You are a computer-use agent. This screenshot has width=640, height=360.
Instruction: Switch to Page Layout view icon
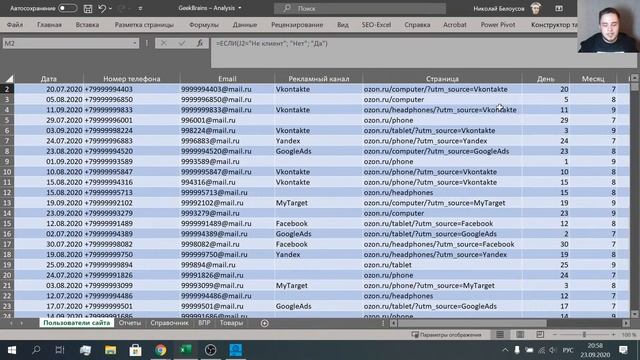point(520,335)
